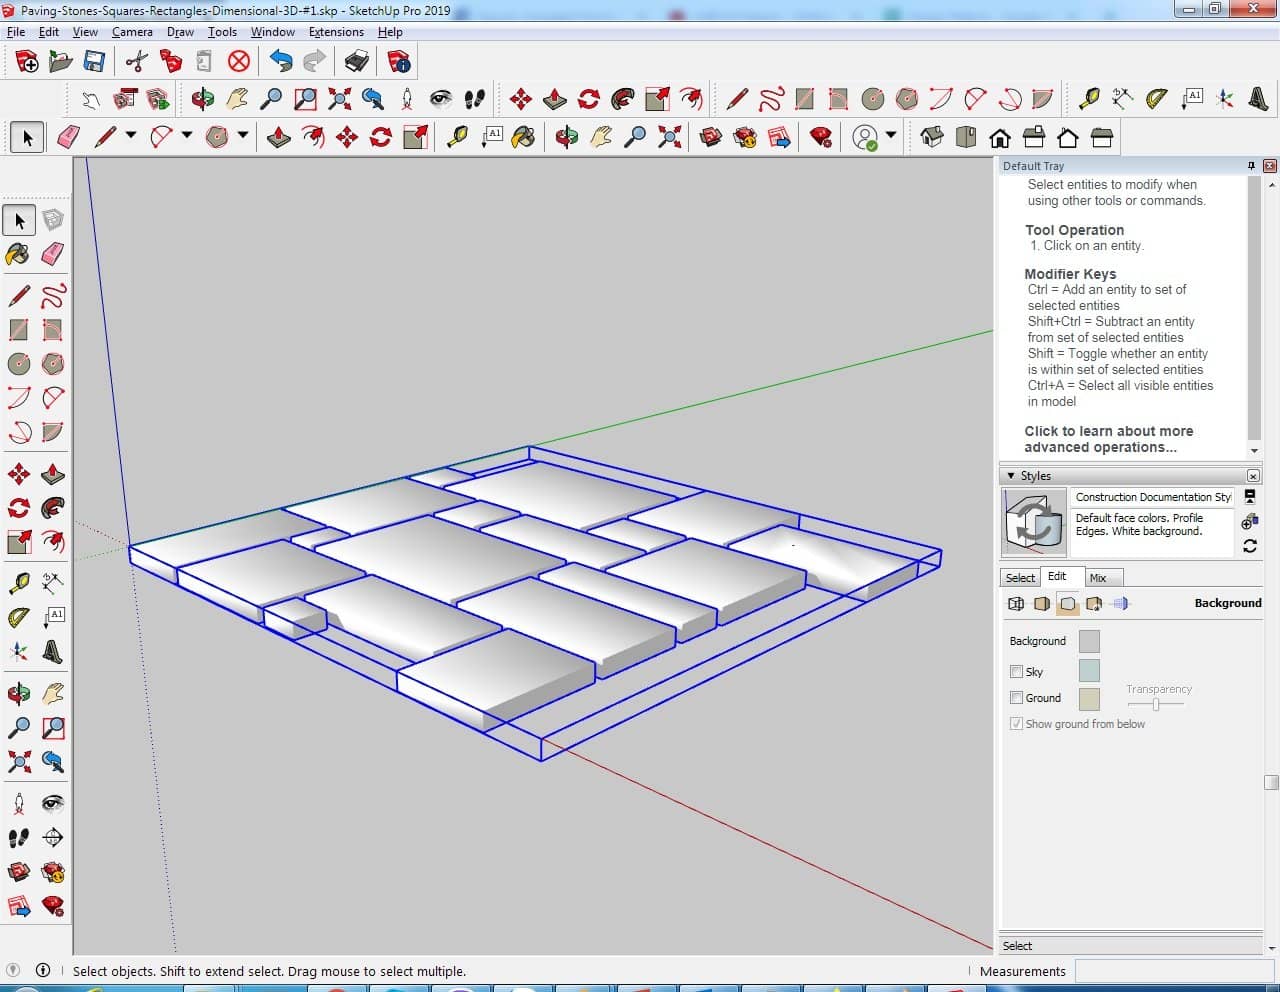Select the Paint Bucket tool in left toolbar
The image size is (1280, 992).
[x=18, y=254]
